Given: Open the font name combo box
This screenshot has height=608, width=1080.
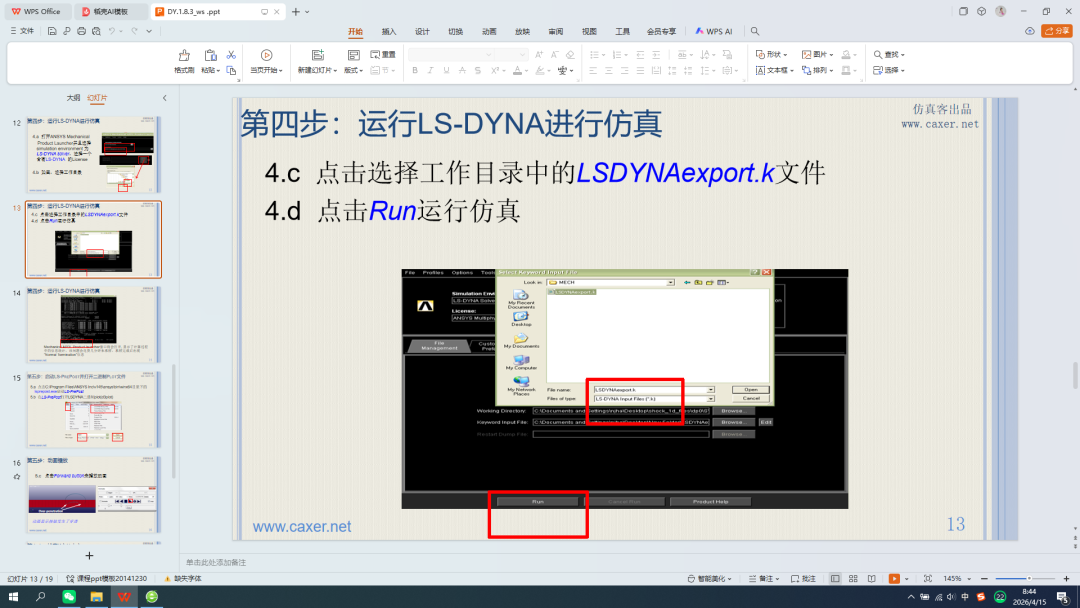Looking at the screenshot, I should (x=451, y=54).
